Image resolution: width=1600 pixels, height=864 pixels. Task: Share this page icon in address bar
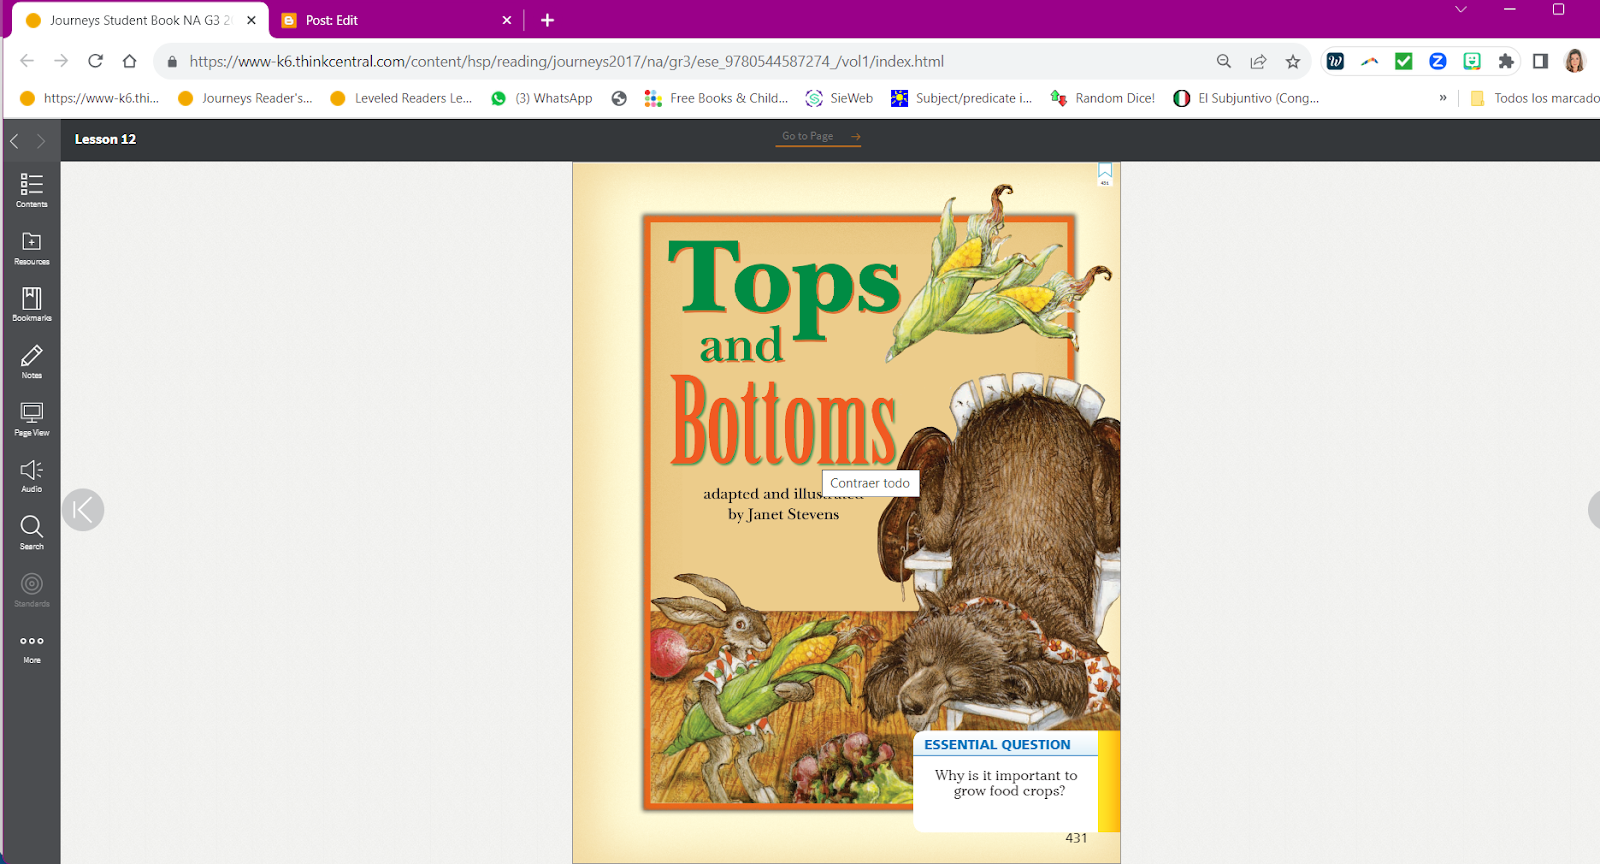tap(1258, 61)
